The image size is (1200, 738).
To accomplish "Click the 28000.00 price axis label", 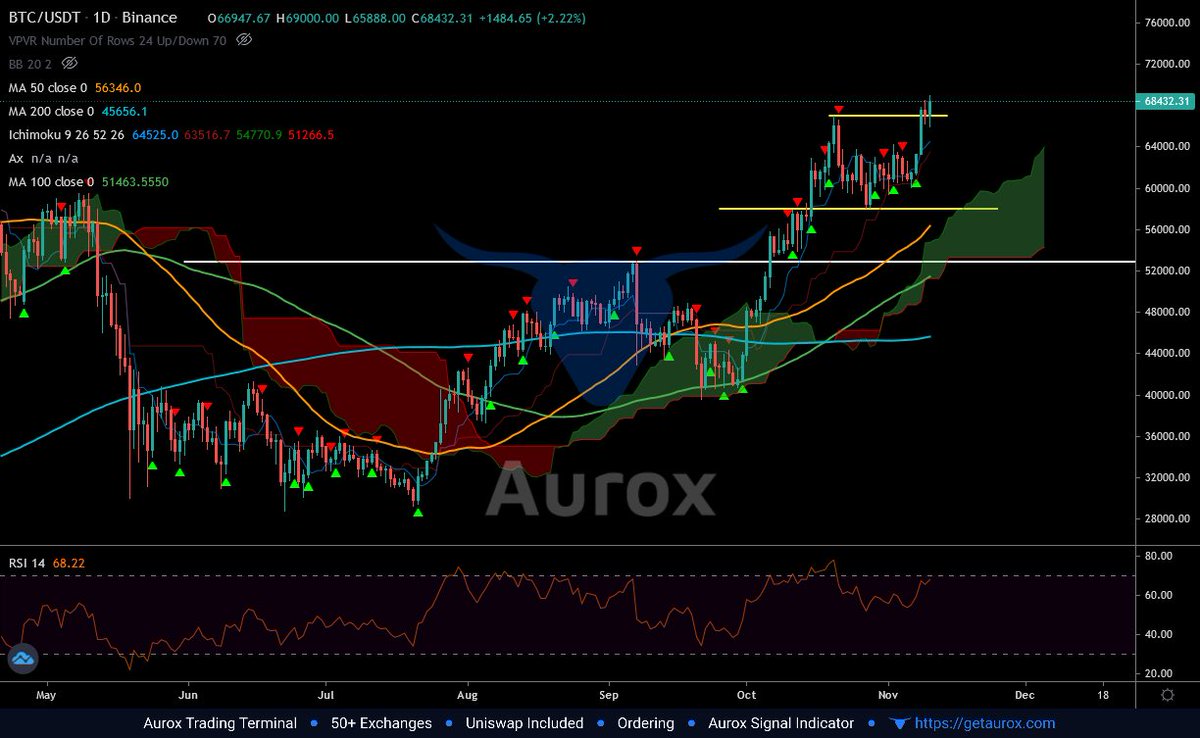I will 1169,518.
